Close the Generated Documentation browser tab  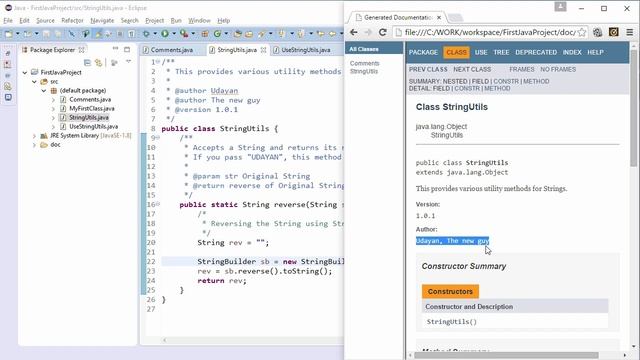click(x=439, y=18)
